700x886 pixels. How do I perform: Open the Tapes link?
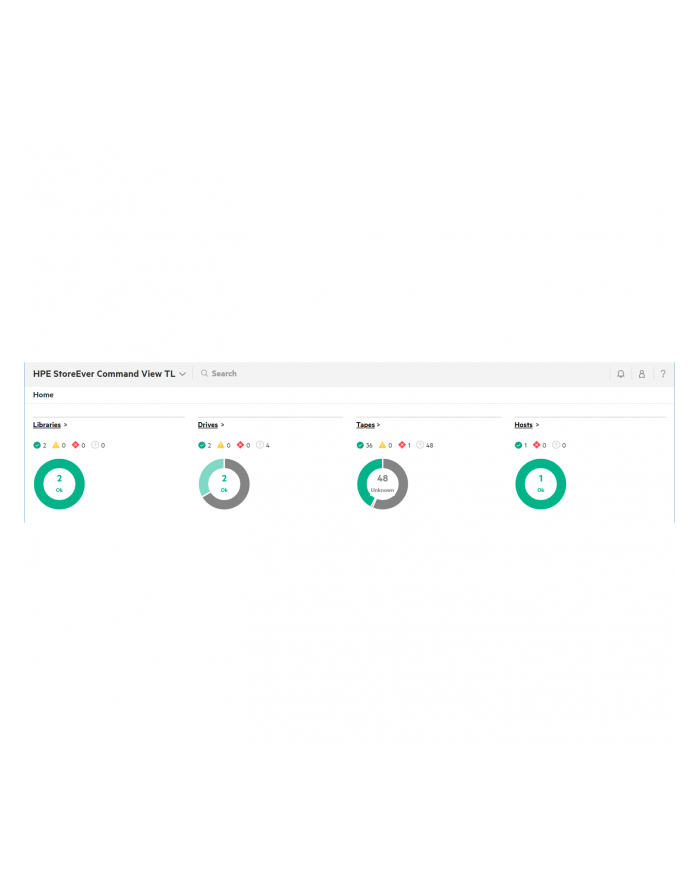(x=365, y=425)
